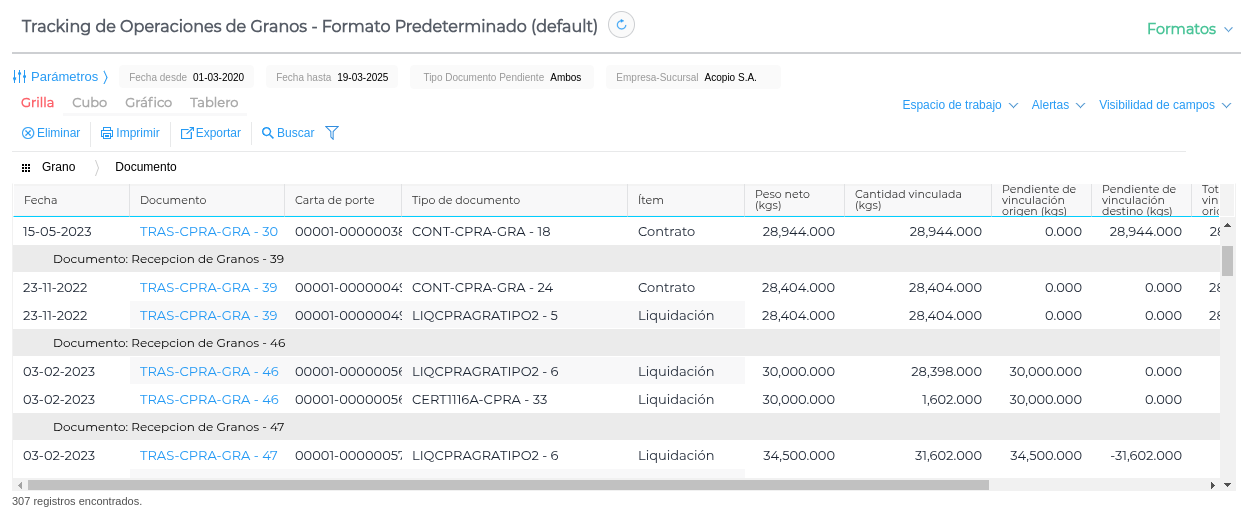Click the filter funnel icon
Screen dimensions: 1260x512
pos(333,133)
